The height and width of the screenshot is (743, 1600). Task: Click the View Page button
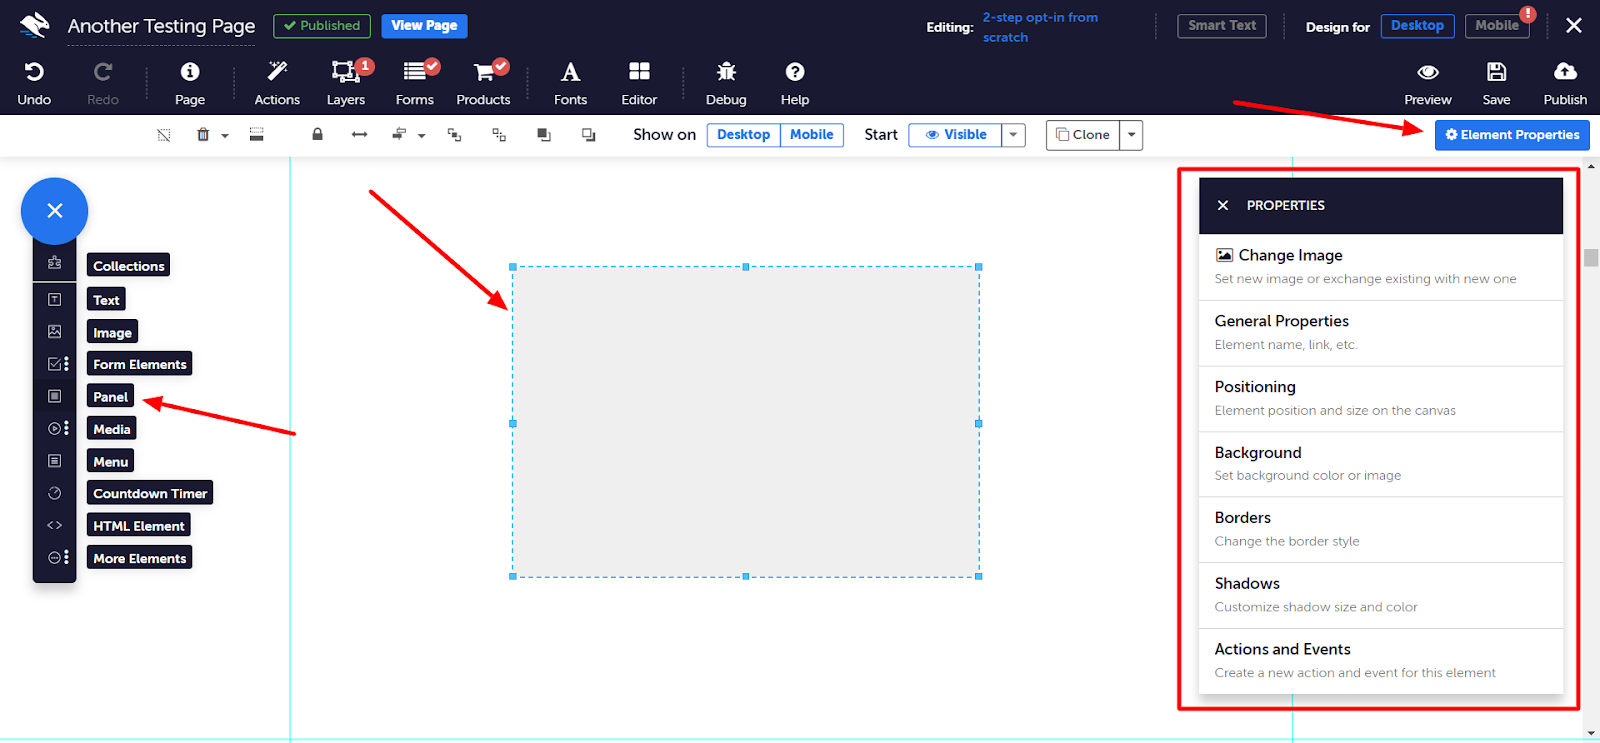click(x=424, y=26)
